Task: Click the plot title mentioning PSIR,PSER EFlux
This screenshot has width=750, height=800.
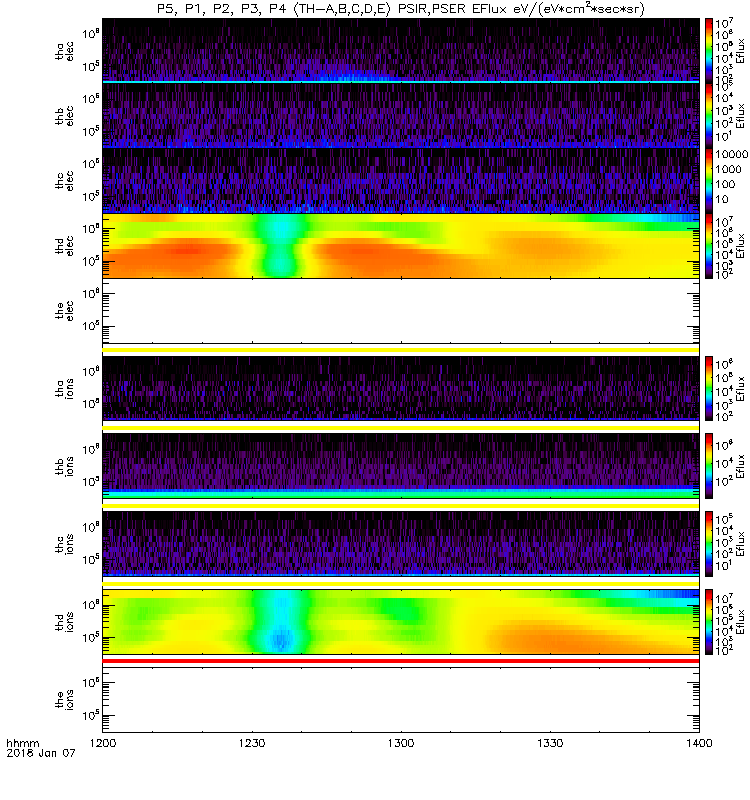Action: (x=401, y=9)
